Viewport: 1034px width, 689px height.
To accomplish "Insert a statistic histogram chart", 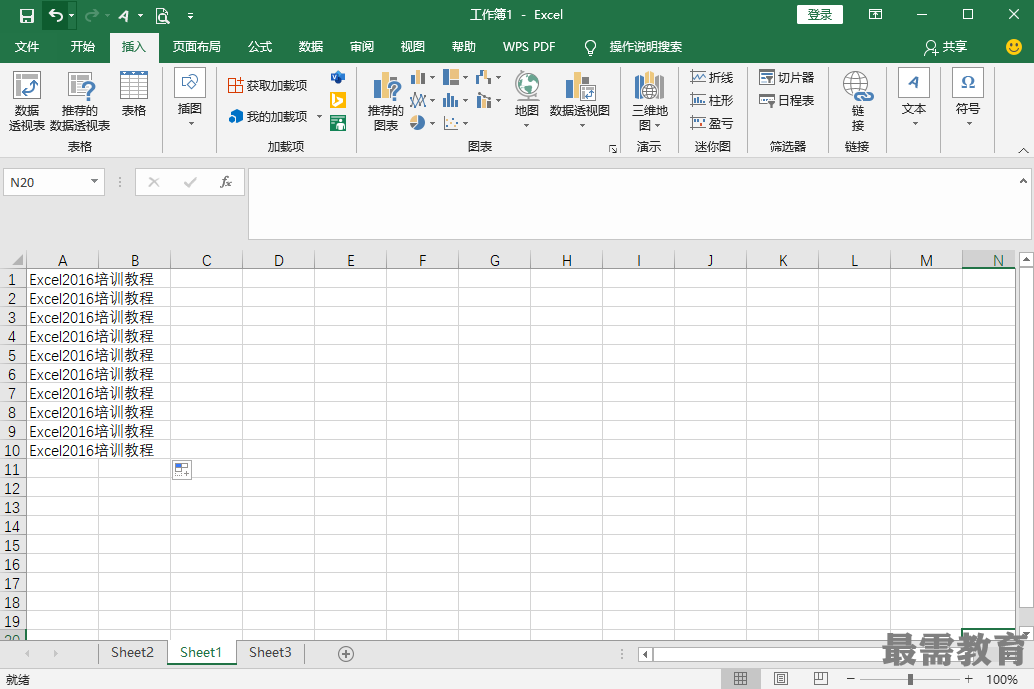I will coord(456,100).
